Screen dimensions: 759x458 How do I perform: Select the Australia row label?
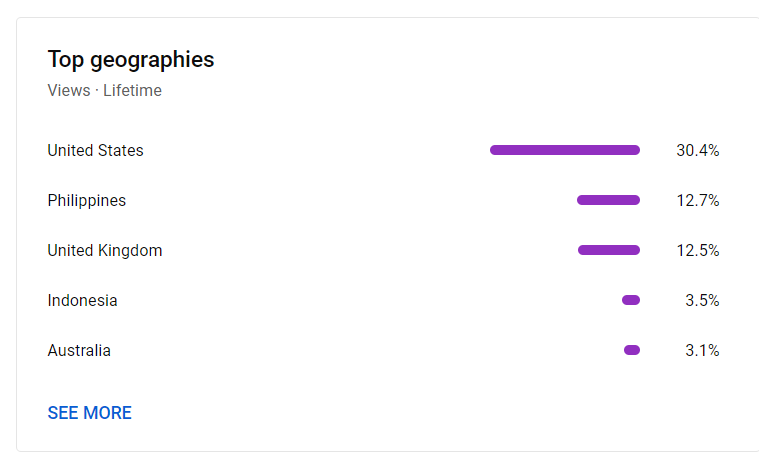[79, 351]
